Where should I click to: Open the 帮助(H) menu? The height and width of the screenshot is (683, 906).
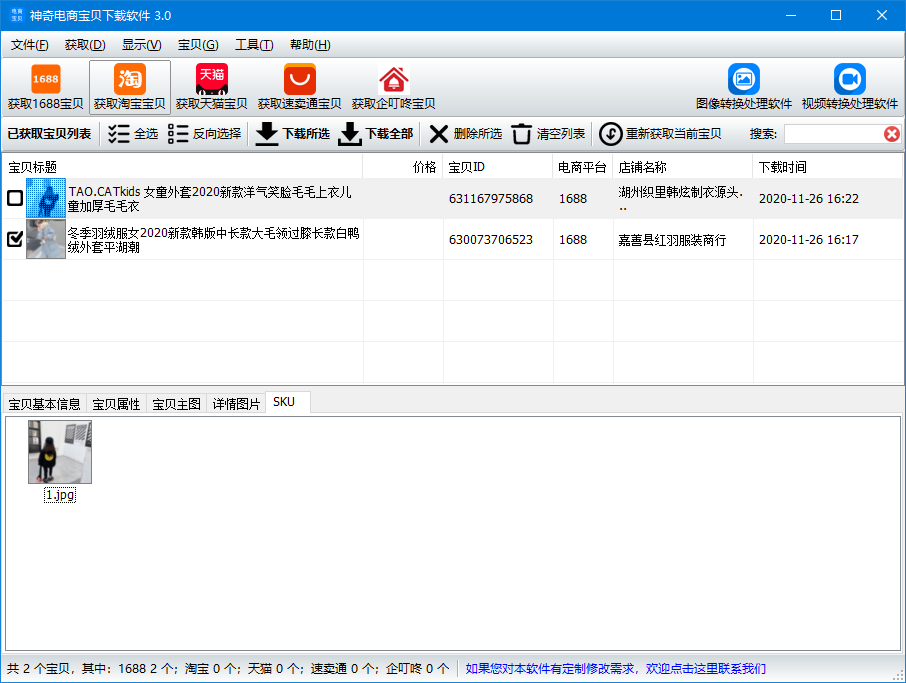click(310, 44)
